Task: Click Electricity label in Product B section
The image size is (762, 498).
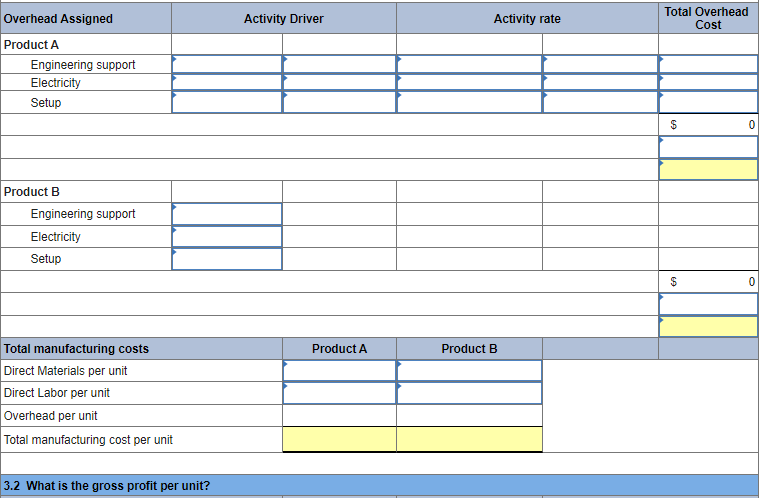Action: pos(55,237)
